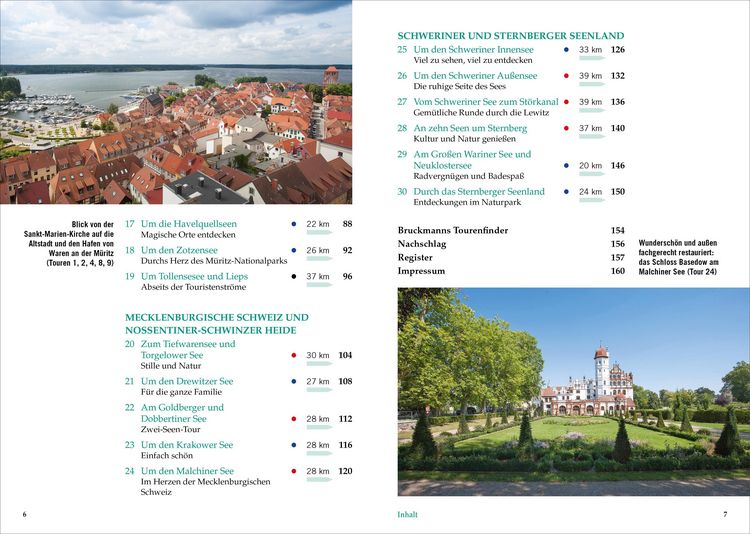This screenshot has width=750, height=534.
Task: Open the Impressum entry
Action: click(421, 271)
